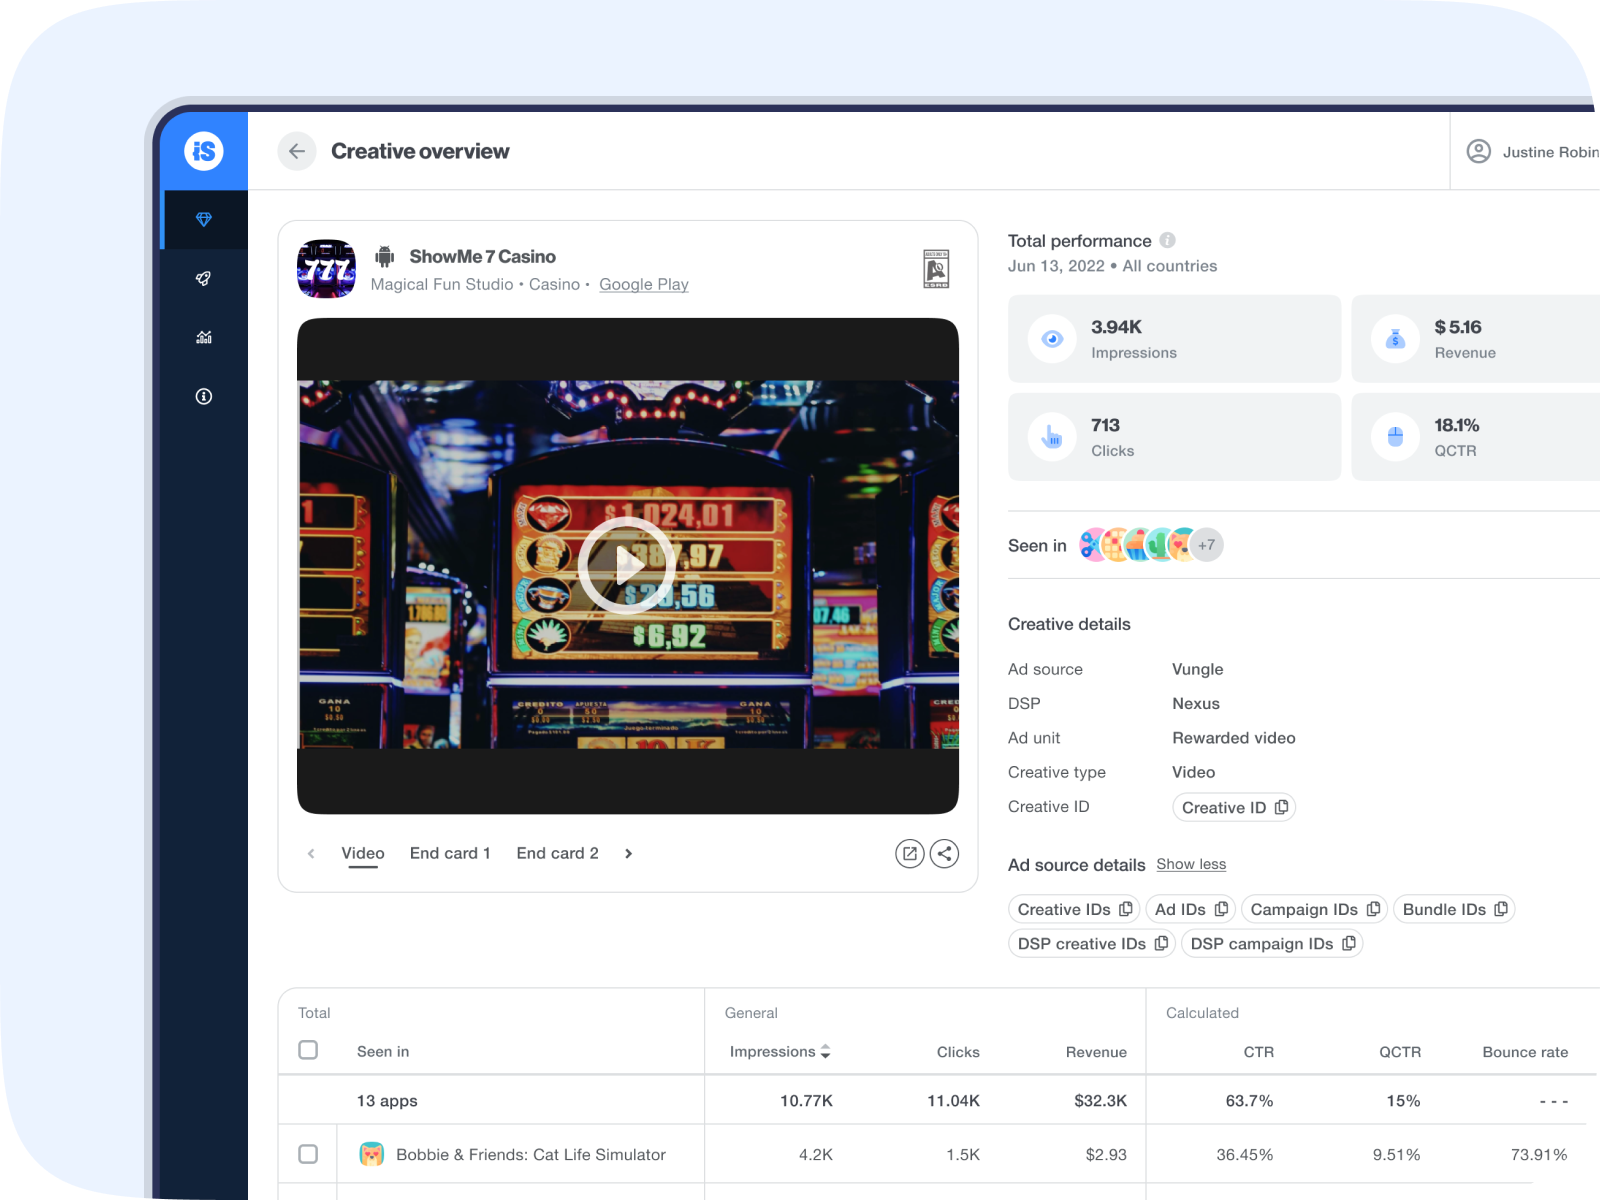Switch to the End card 2 tab
The image size is (1600, 1200).
pyautogui.click(x=557, y=853)
